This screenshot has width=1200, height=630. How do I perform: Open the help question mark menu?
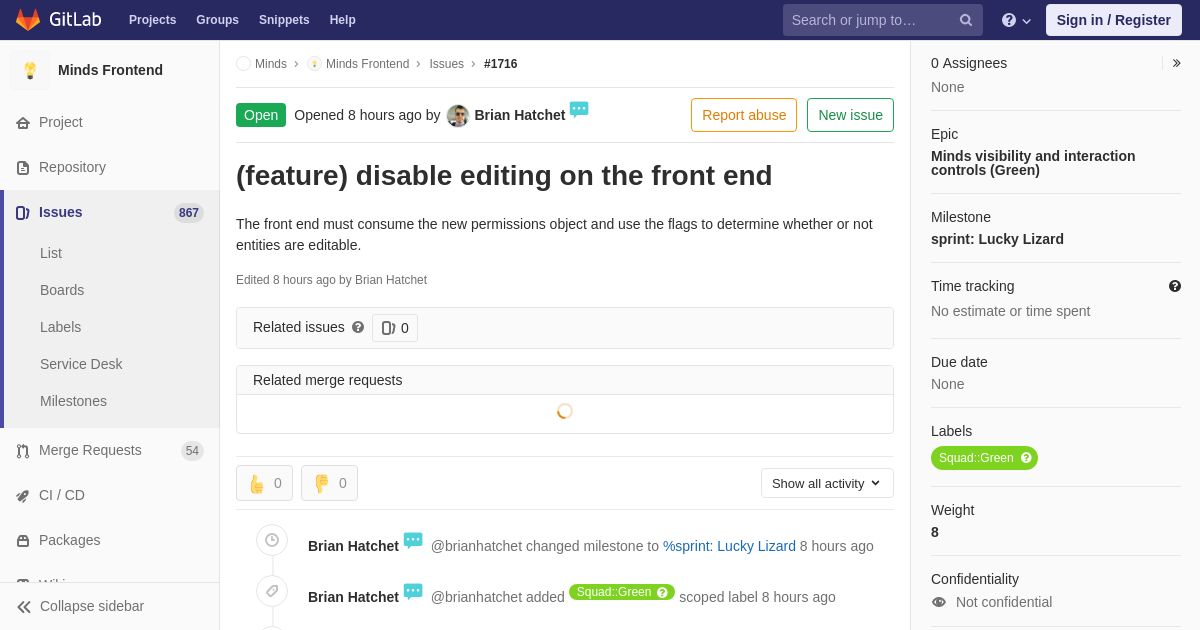point(1016,20)
